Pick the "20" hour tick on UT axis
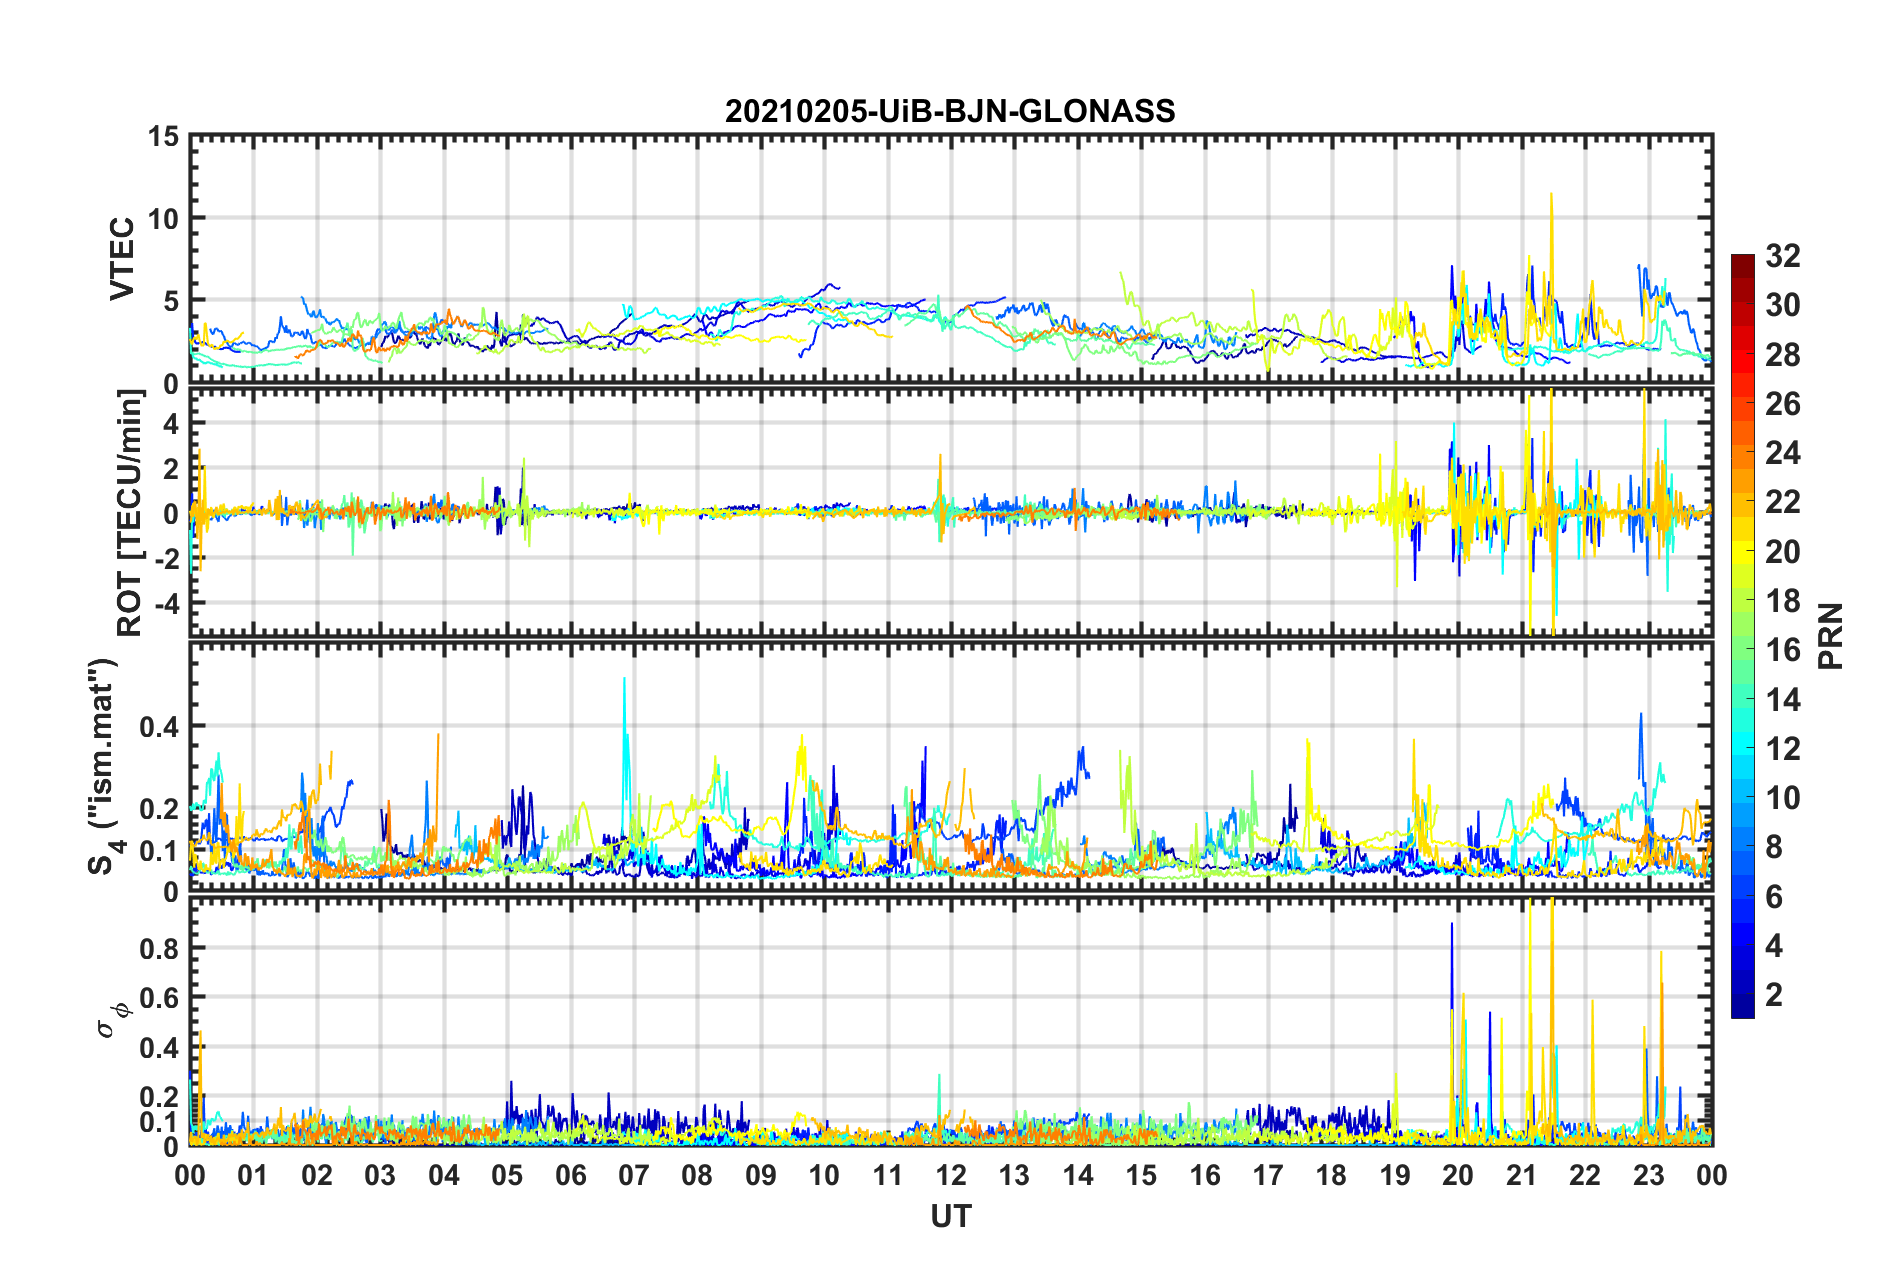The height and width of the screenshot is (1272, 1902). tap(1458, 1175)
